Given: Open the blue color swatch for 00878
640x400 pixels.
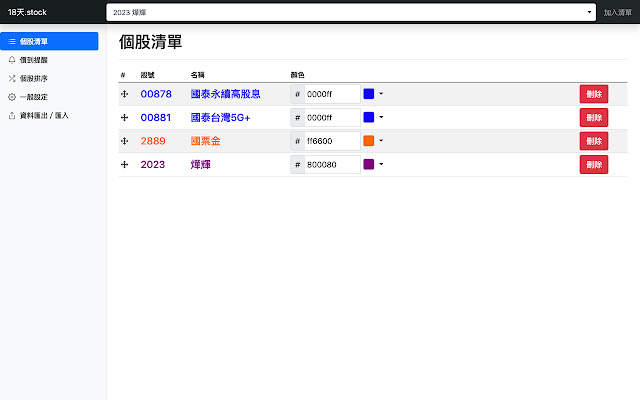Looking at the screenshot, I should point(369,94).
